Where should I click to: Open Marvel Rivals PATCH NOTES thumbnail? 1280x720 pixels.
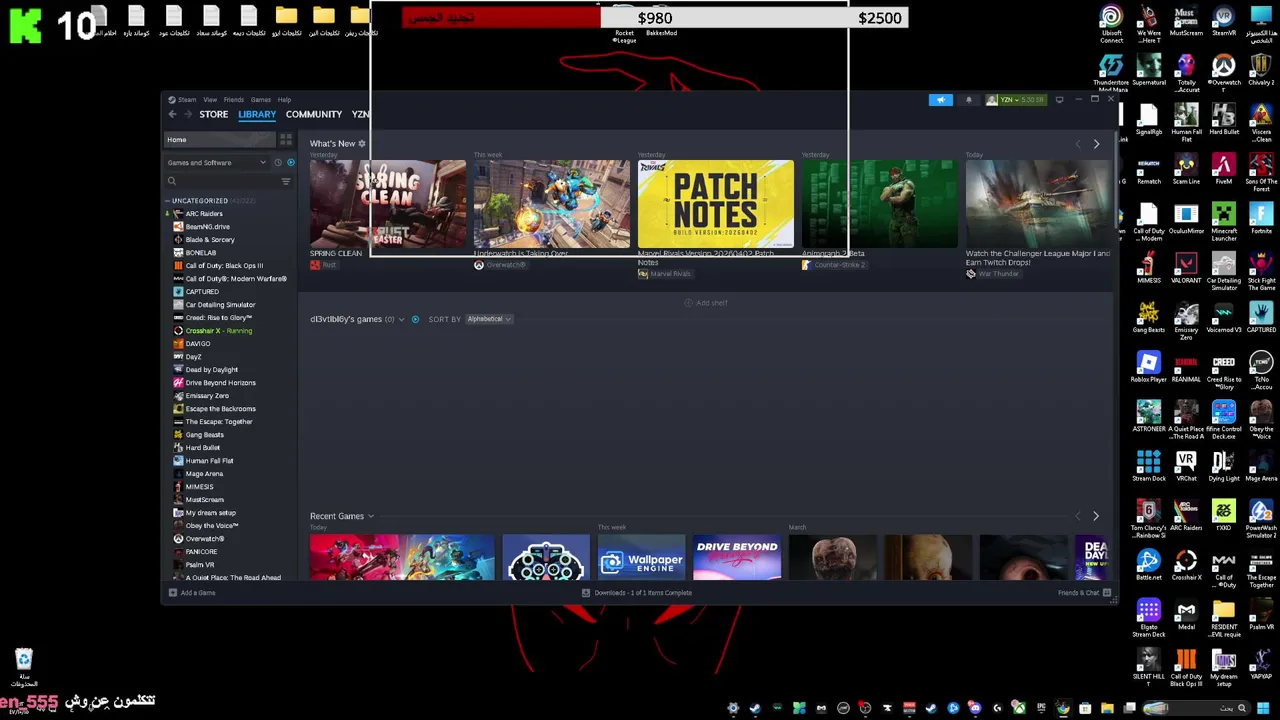716,204
